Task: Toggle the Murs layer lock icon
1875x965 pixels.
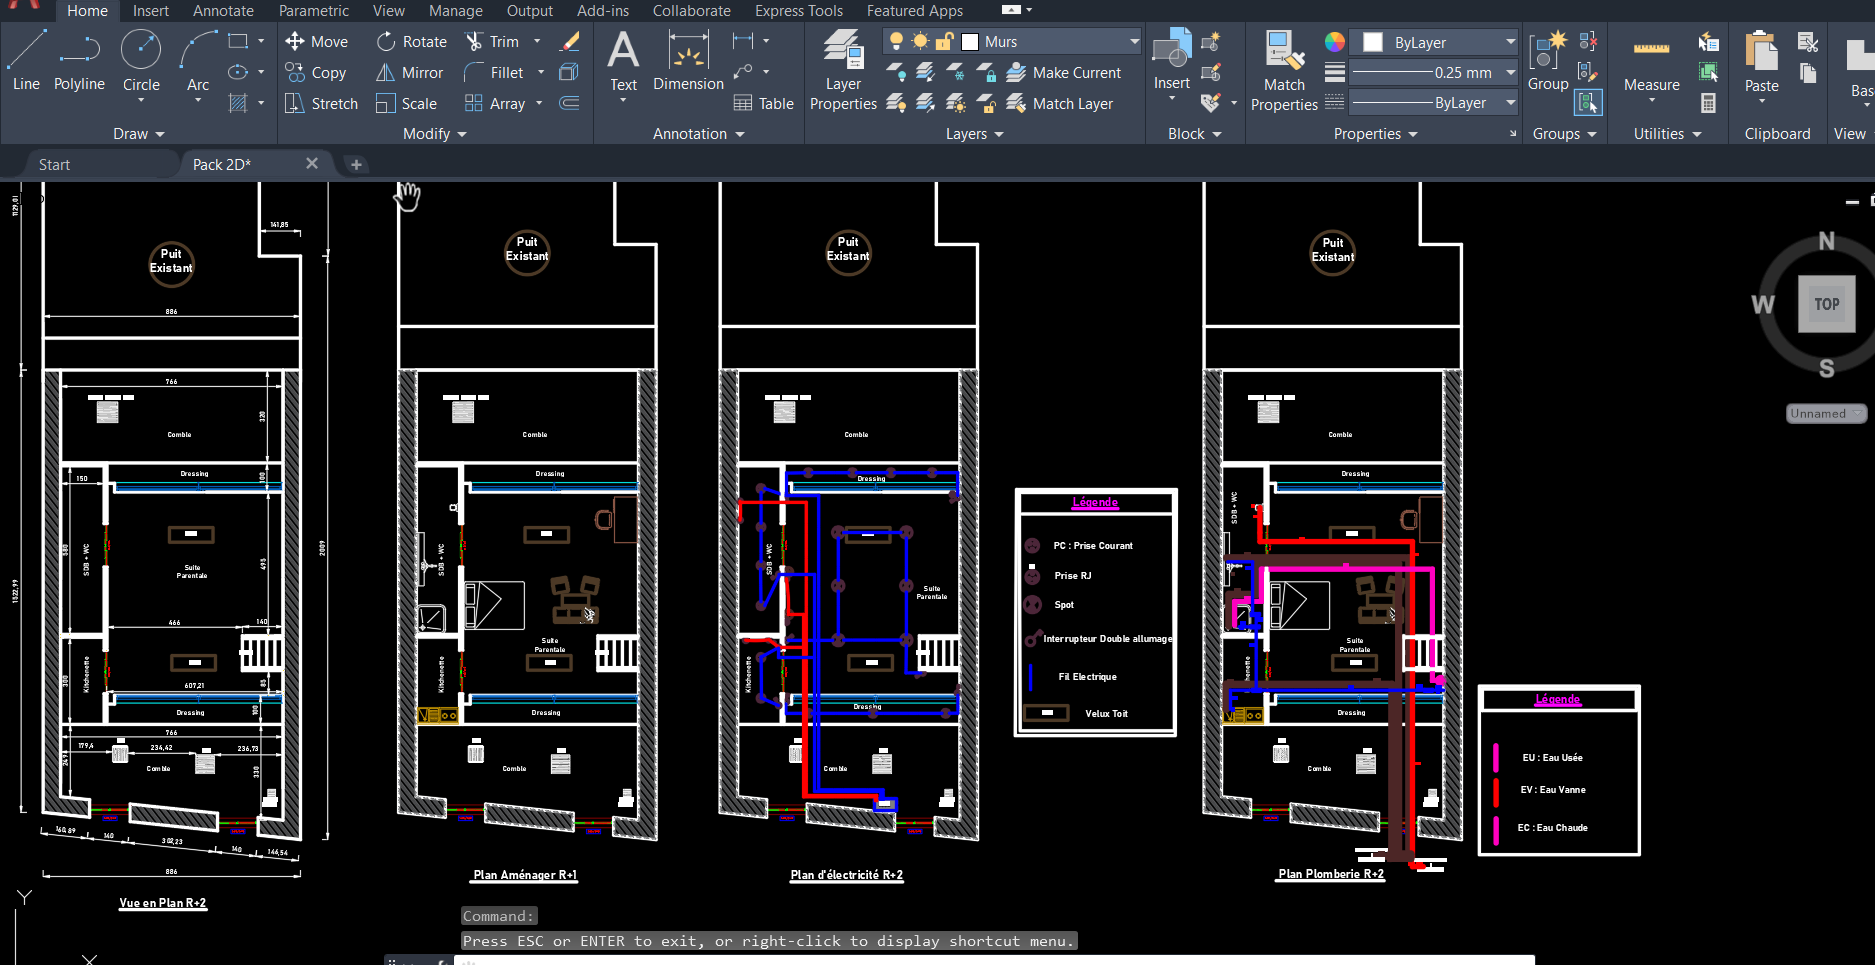Action: click(944, 41)
